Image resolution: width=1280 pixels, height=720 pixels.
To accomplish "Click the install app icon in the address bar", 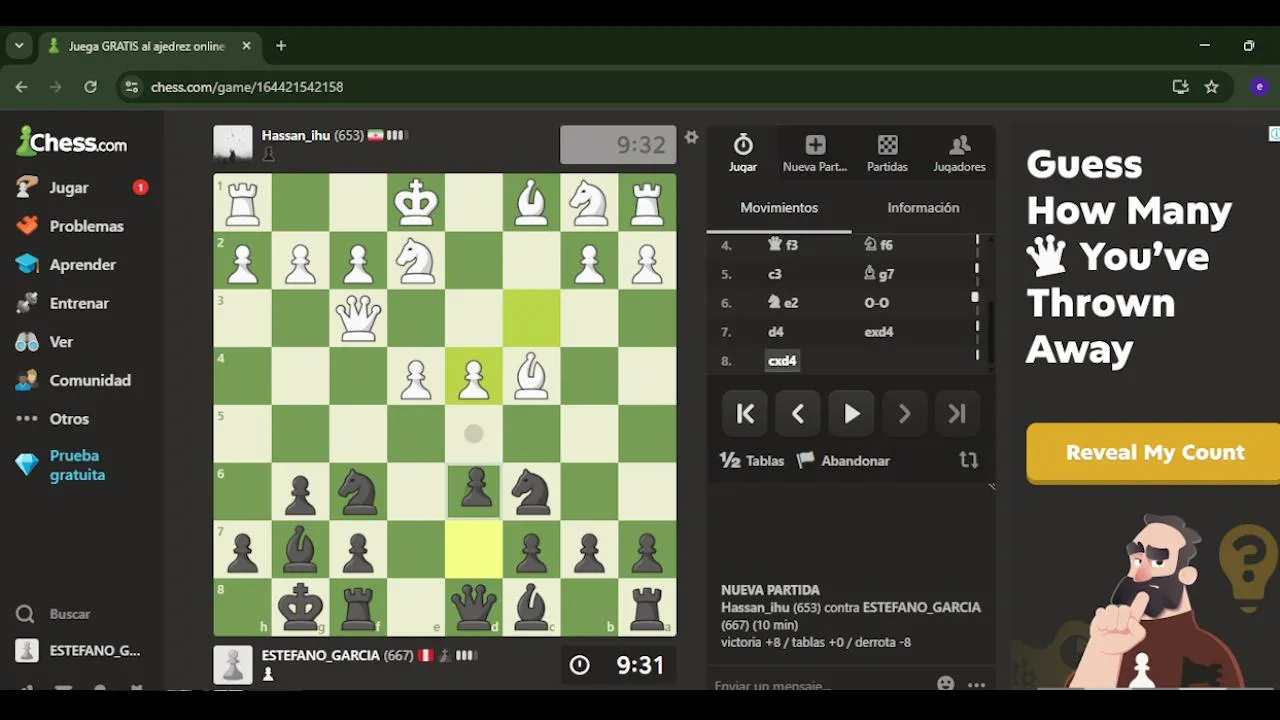I will [1180, 87].
